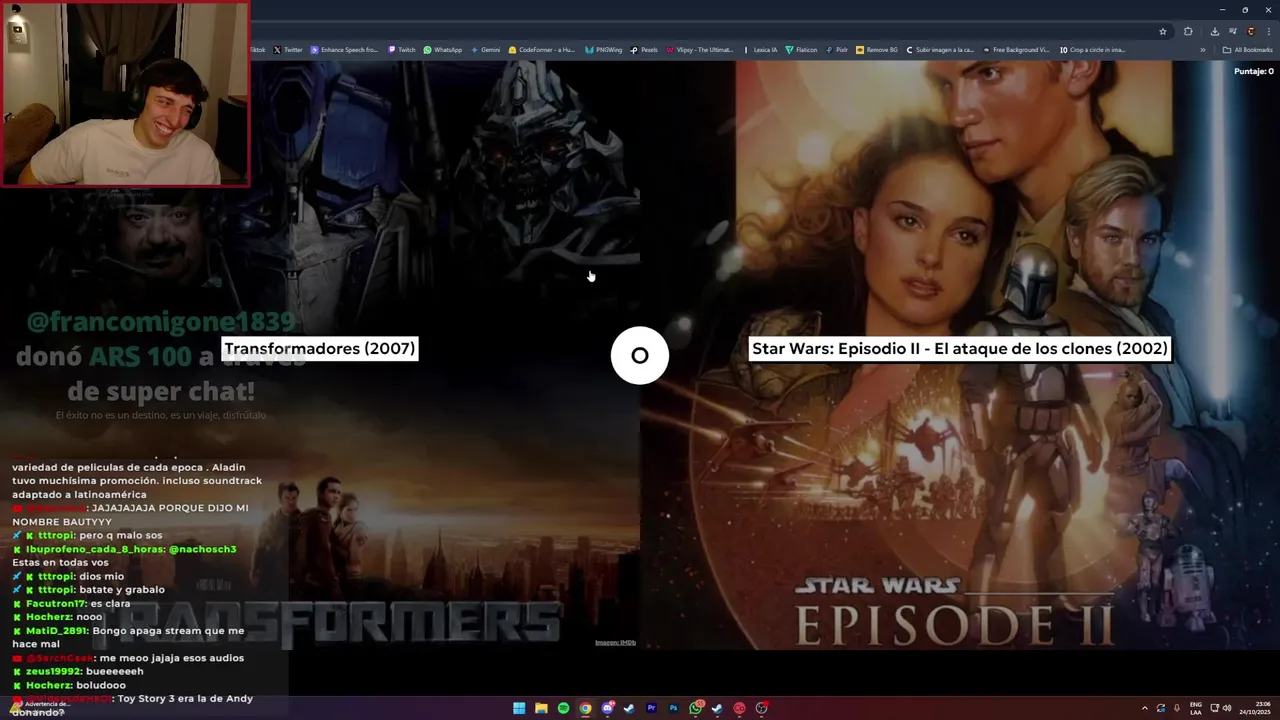Open the Pexels bookmark
1280x720 pixels.
645,49
